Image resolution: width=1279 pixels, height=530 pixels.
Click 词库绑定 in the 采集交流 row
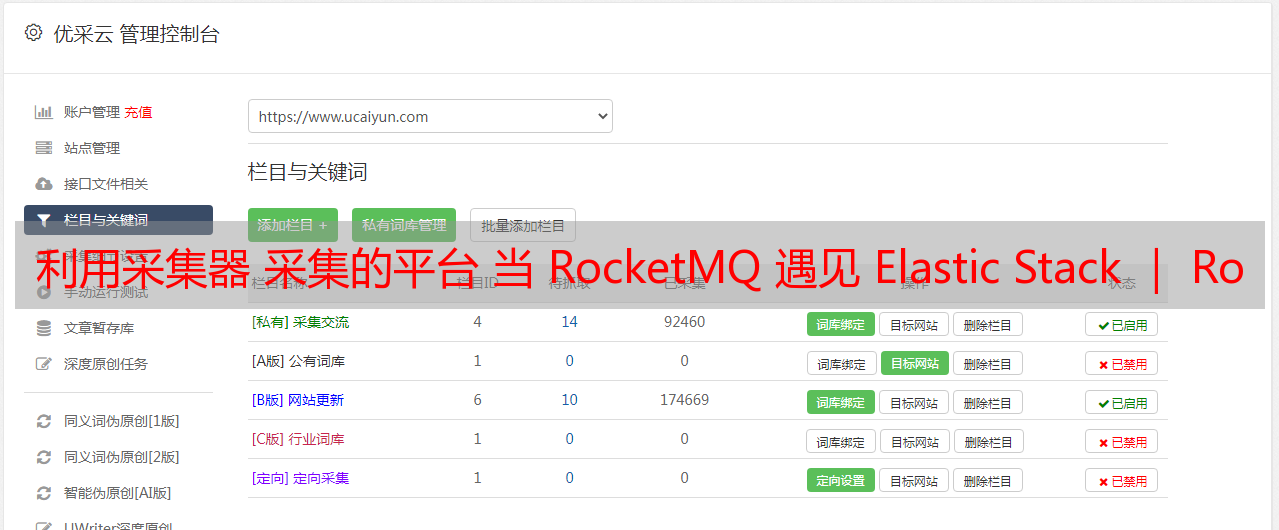841,324
